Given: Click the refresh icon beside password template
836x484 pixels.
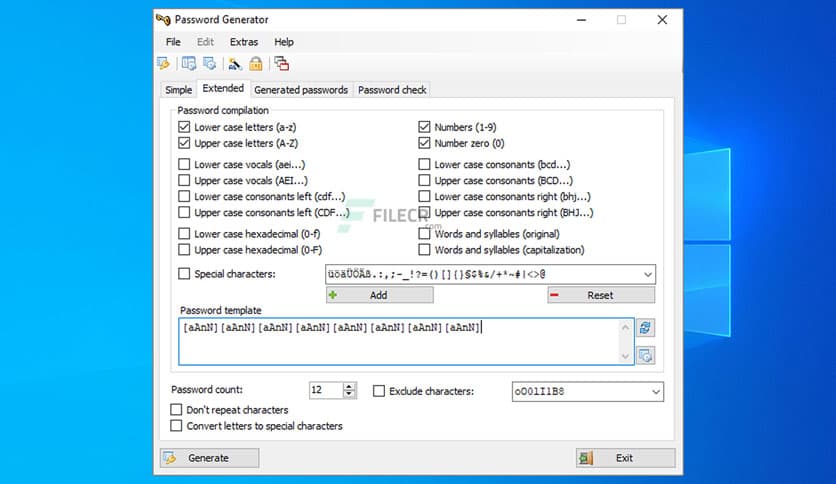Looking at the screenshot, I should coord(645,328).
